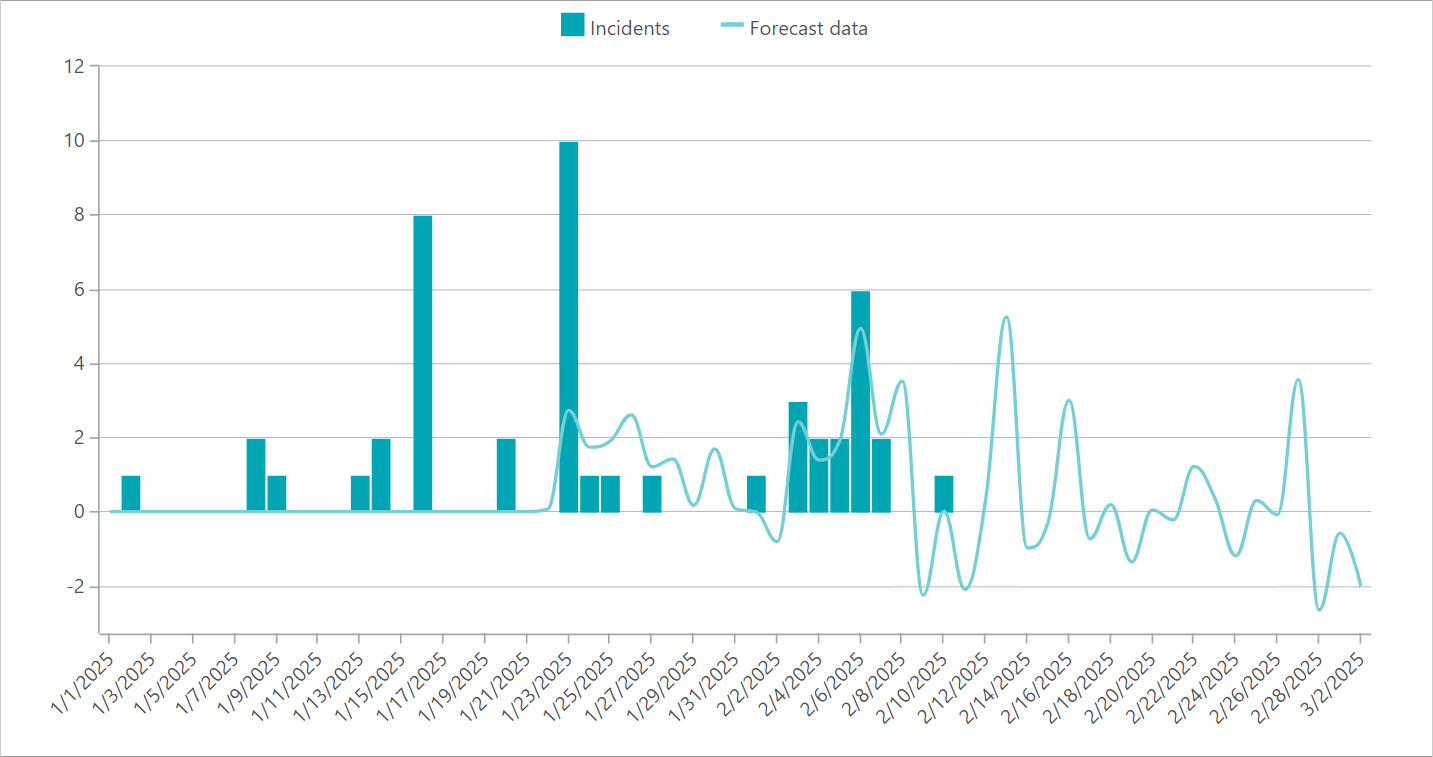Select the 2-incident bar near 1/8/2025

pyautogui.click(x=256, y=476)
